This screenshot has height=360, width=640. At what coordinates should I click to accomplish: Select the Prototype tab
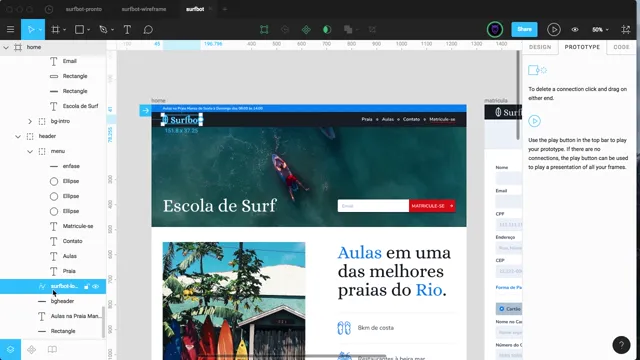[x=582, y=47]
